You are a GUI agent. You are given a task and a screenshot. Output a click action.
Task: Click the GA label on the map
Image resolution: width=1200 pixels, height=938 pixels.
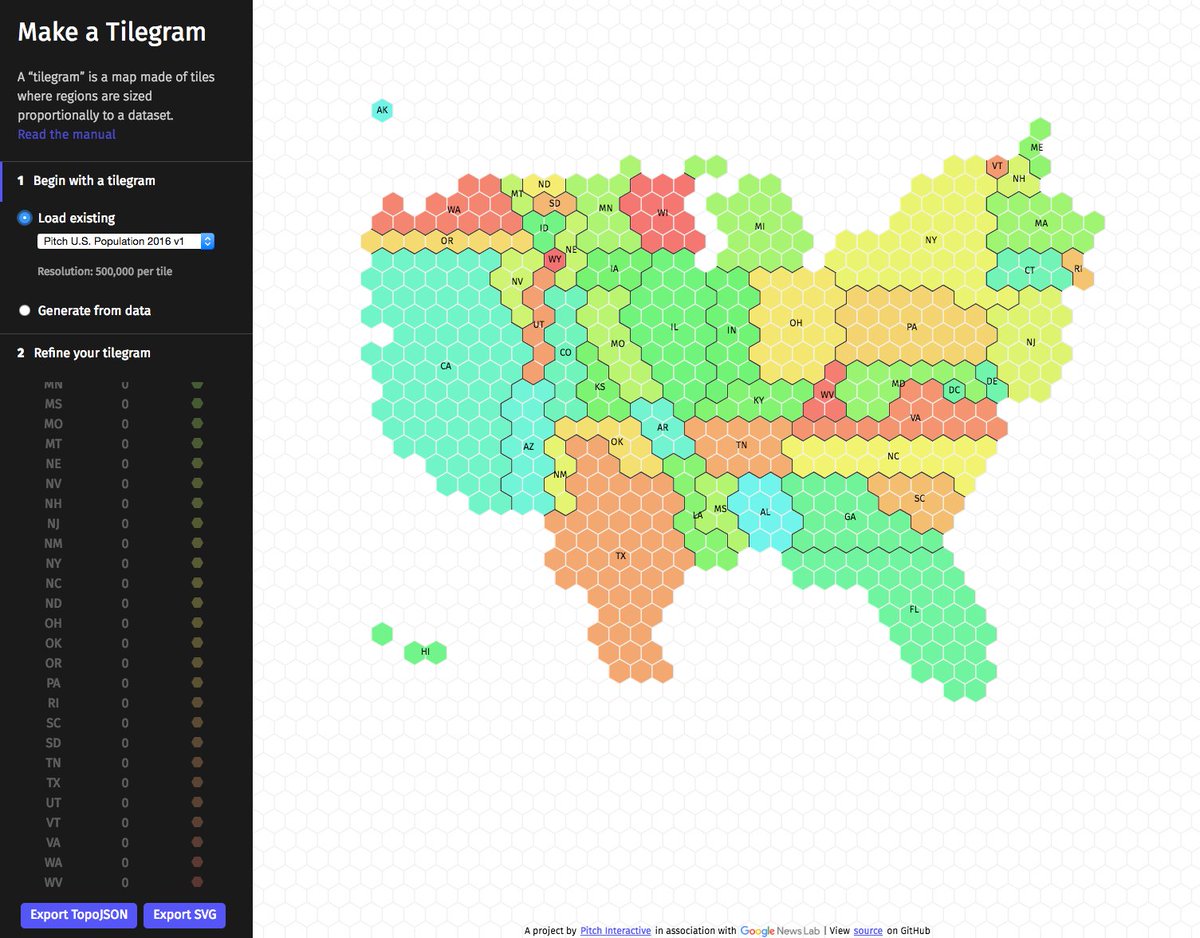[x=850, y=517]
